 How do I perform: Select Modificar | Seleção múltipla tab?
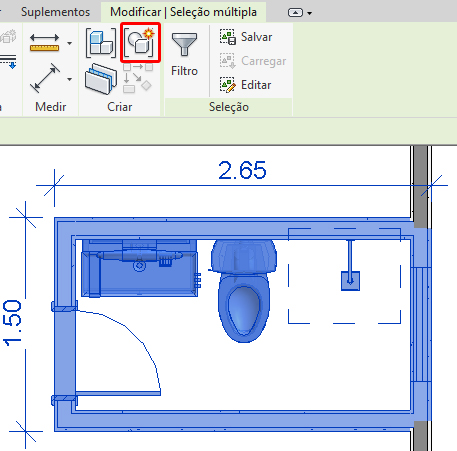click(x=183, y=12)
